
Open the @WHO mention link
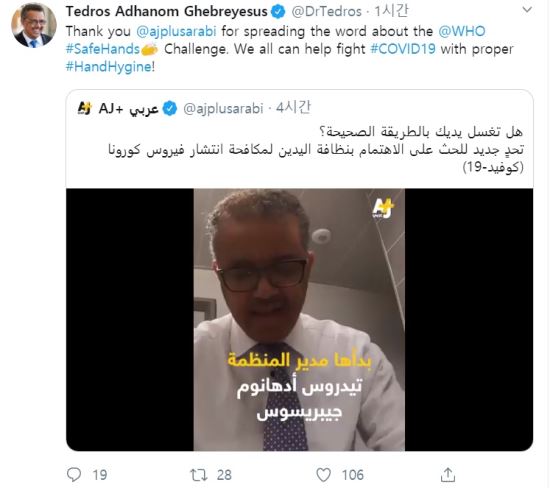(462, 31)
